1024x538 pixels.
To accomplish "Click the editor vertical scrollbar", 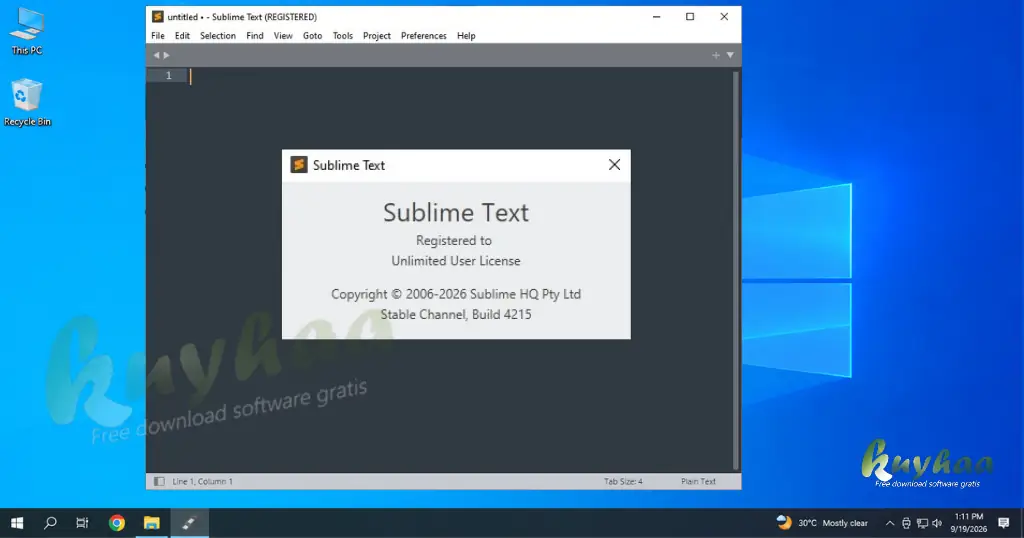I will [x=736, y=270].
